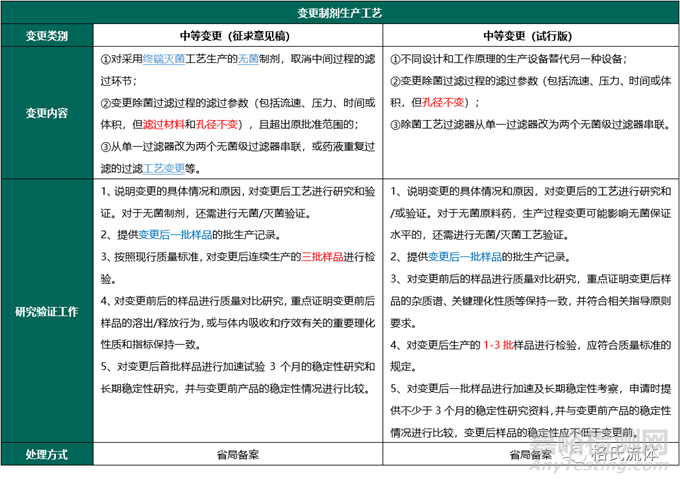Viewport: 680px width, 483px height.
Task: Click blue 变更后一批样品 in draft column
Action: tap(175, 235)
